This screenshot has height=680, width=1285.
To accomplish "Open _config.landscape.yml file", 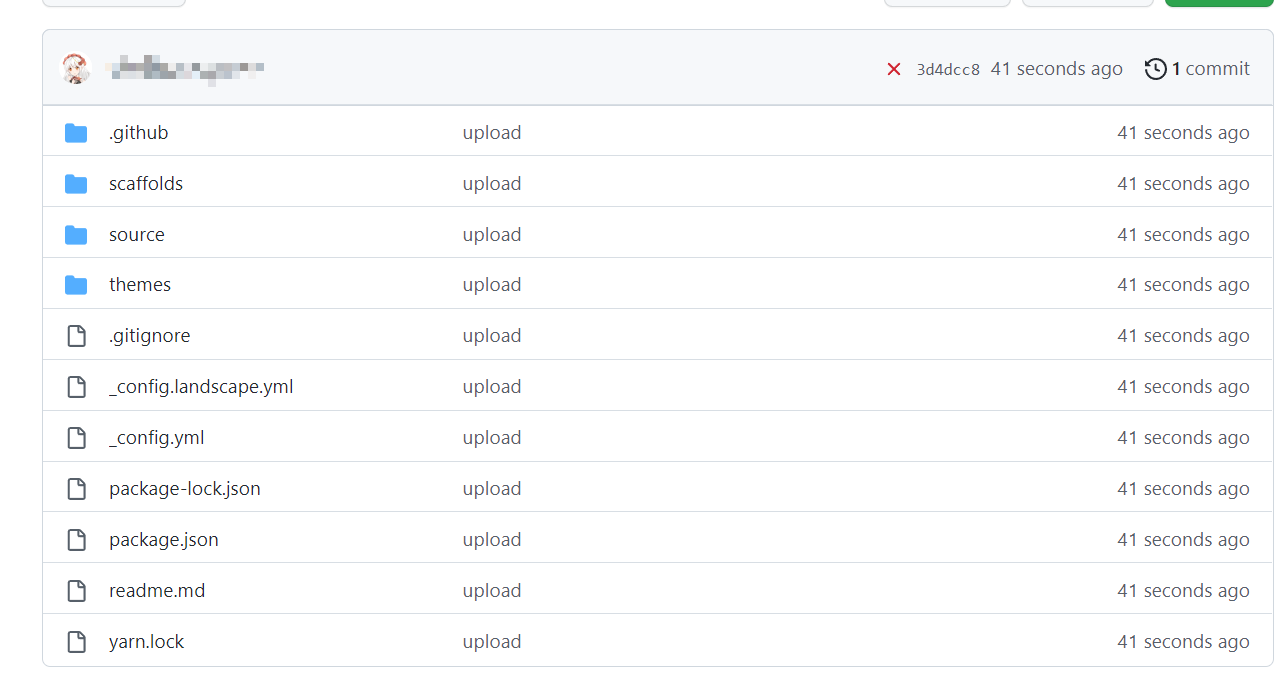I will click(201, 387).
